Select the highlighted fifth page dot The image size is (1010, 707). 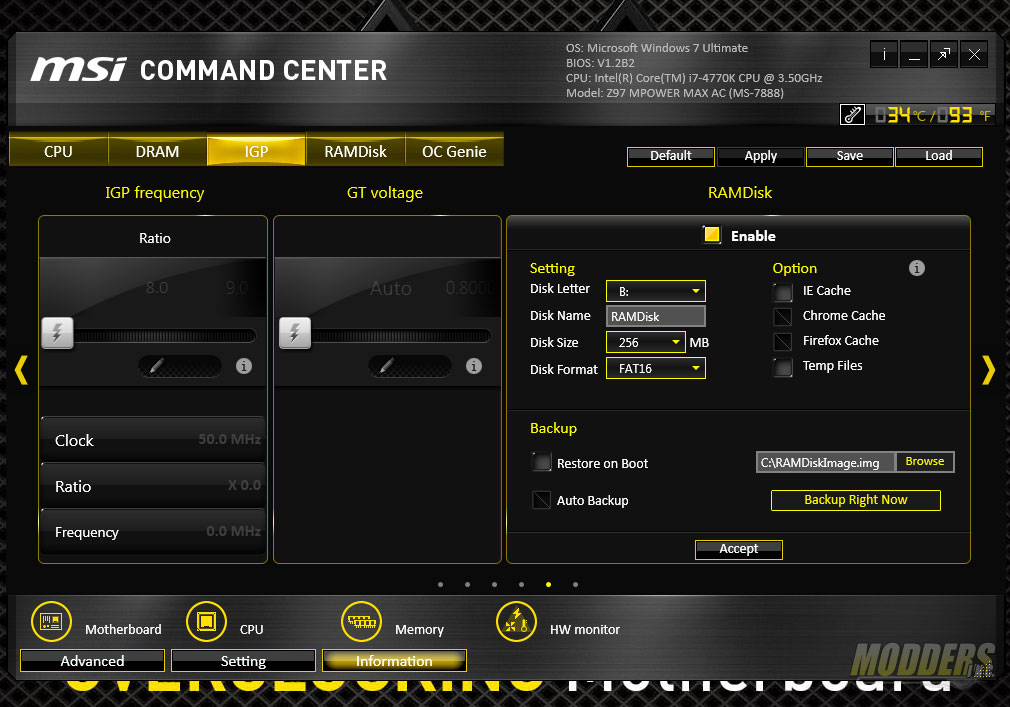(x=548, y=585)
